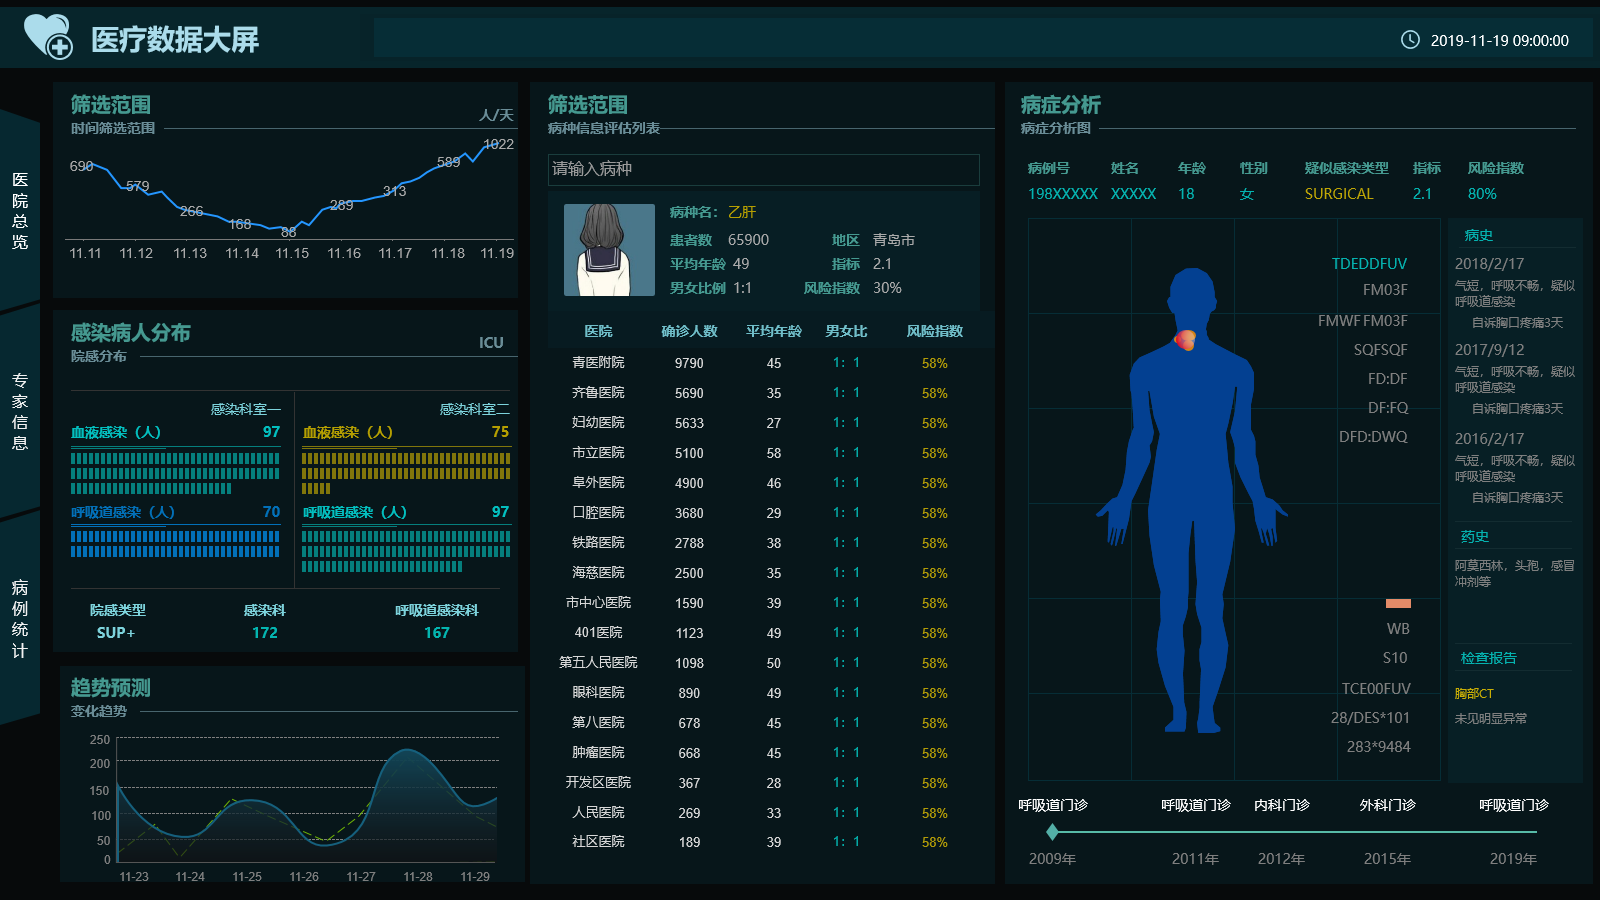Select the 海慈医院 hospital row
This screenshot has width=1600, height=900.
coord(764,573)
